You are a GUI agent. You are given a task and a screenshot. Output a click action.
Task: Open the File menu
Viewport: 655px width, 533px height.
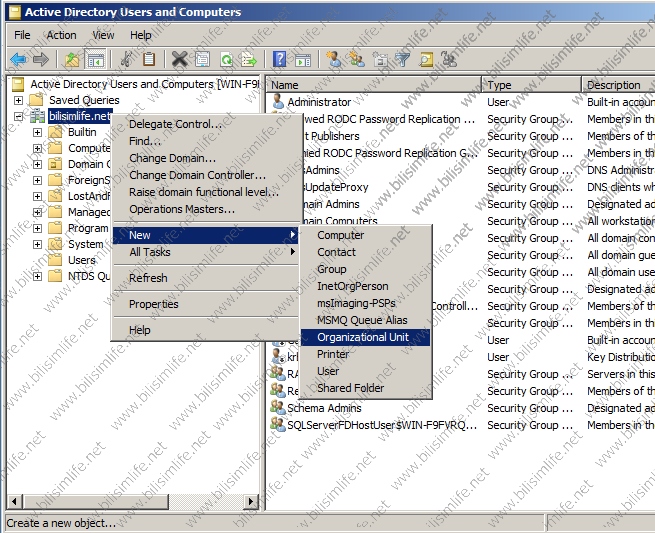pos(22,35)
